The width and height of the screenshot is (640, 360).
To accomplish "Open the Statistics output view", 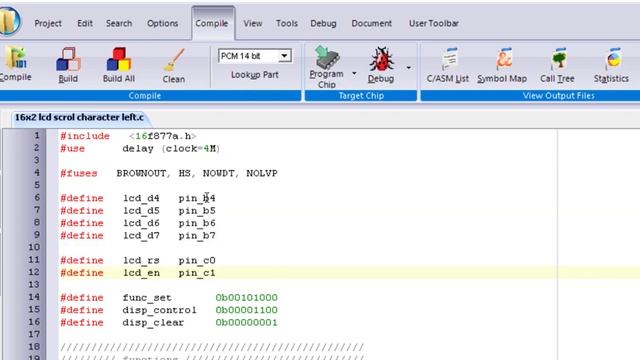I will pyautogui.click(x=613, y=59).
